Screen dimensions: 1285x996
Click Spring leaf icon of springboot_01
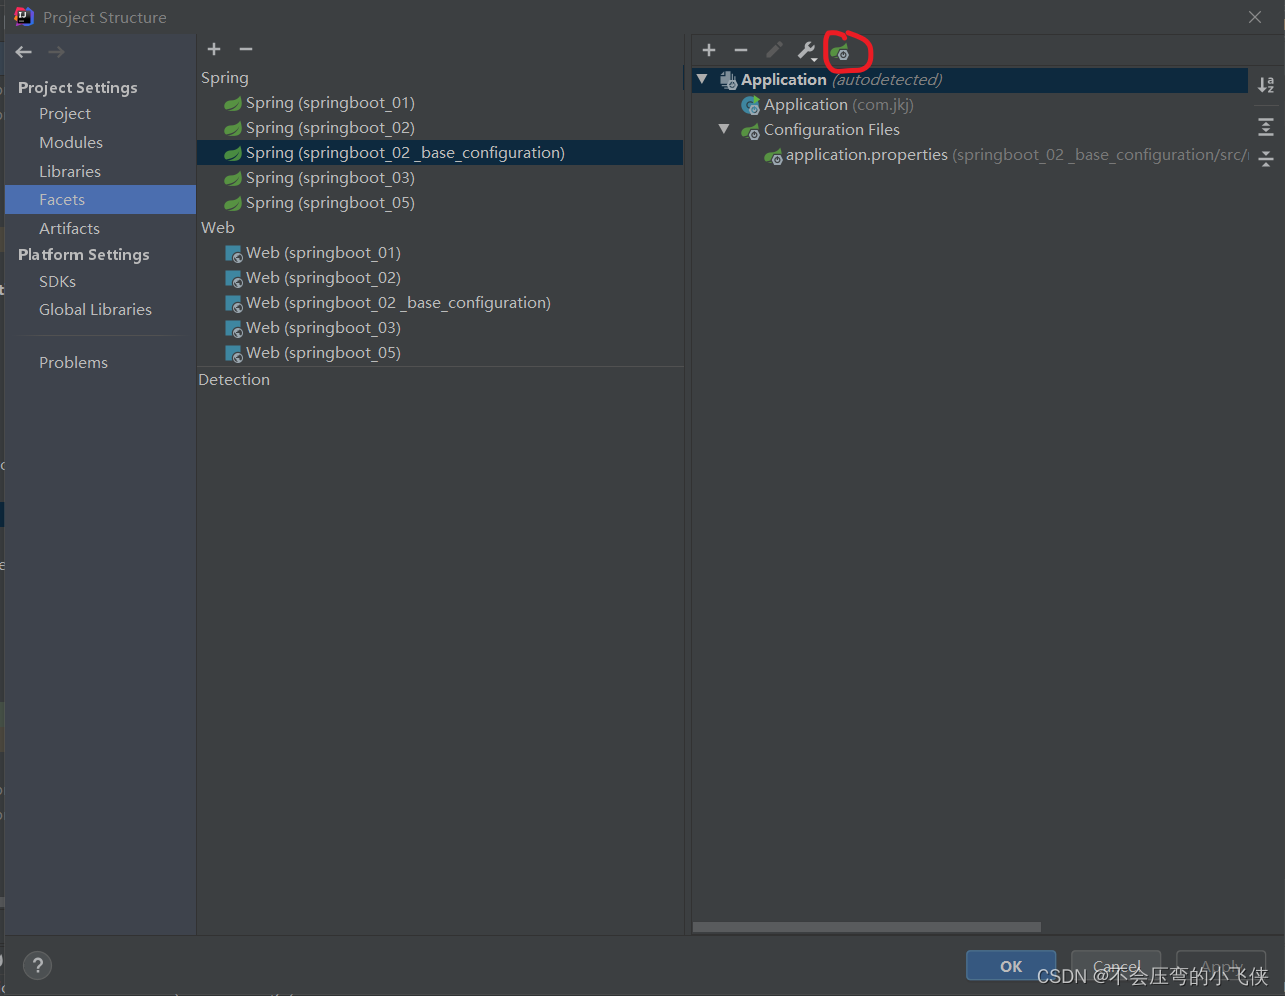[233, 103]
